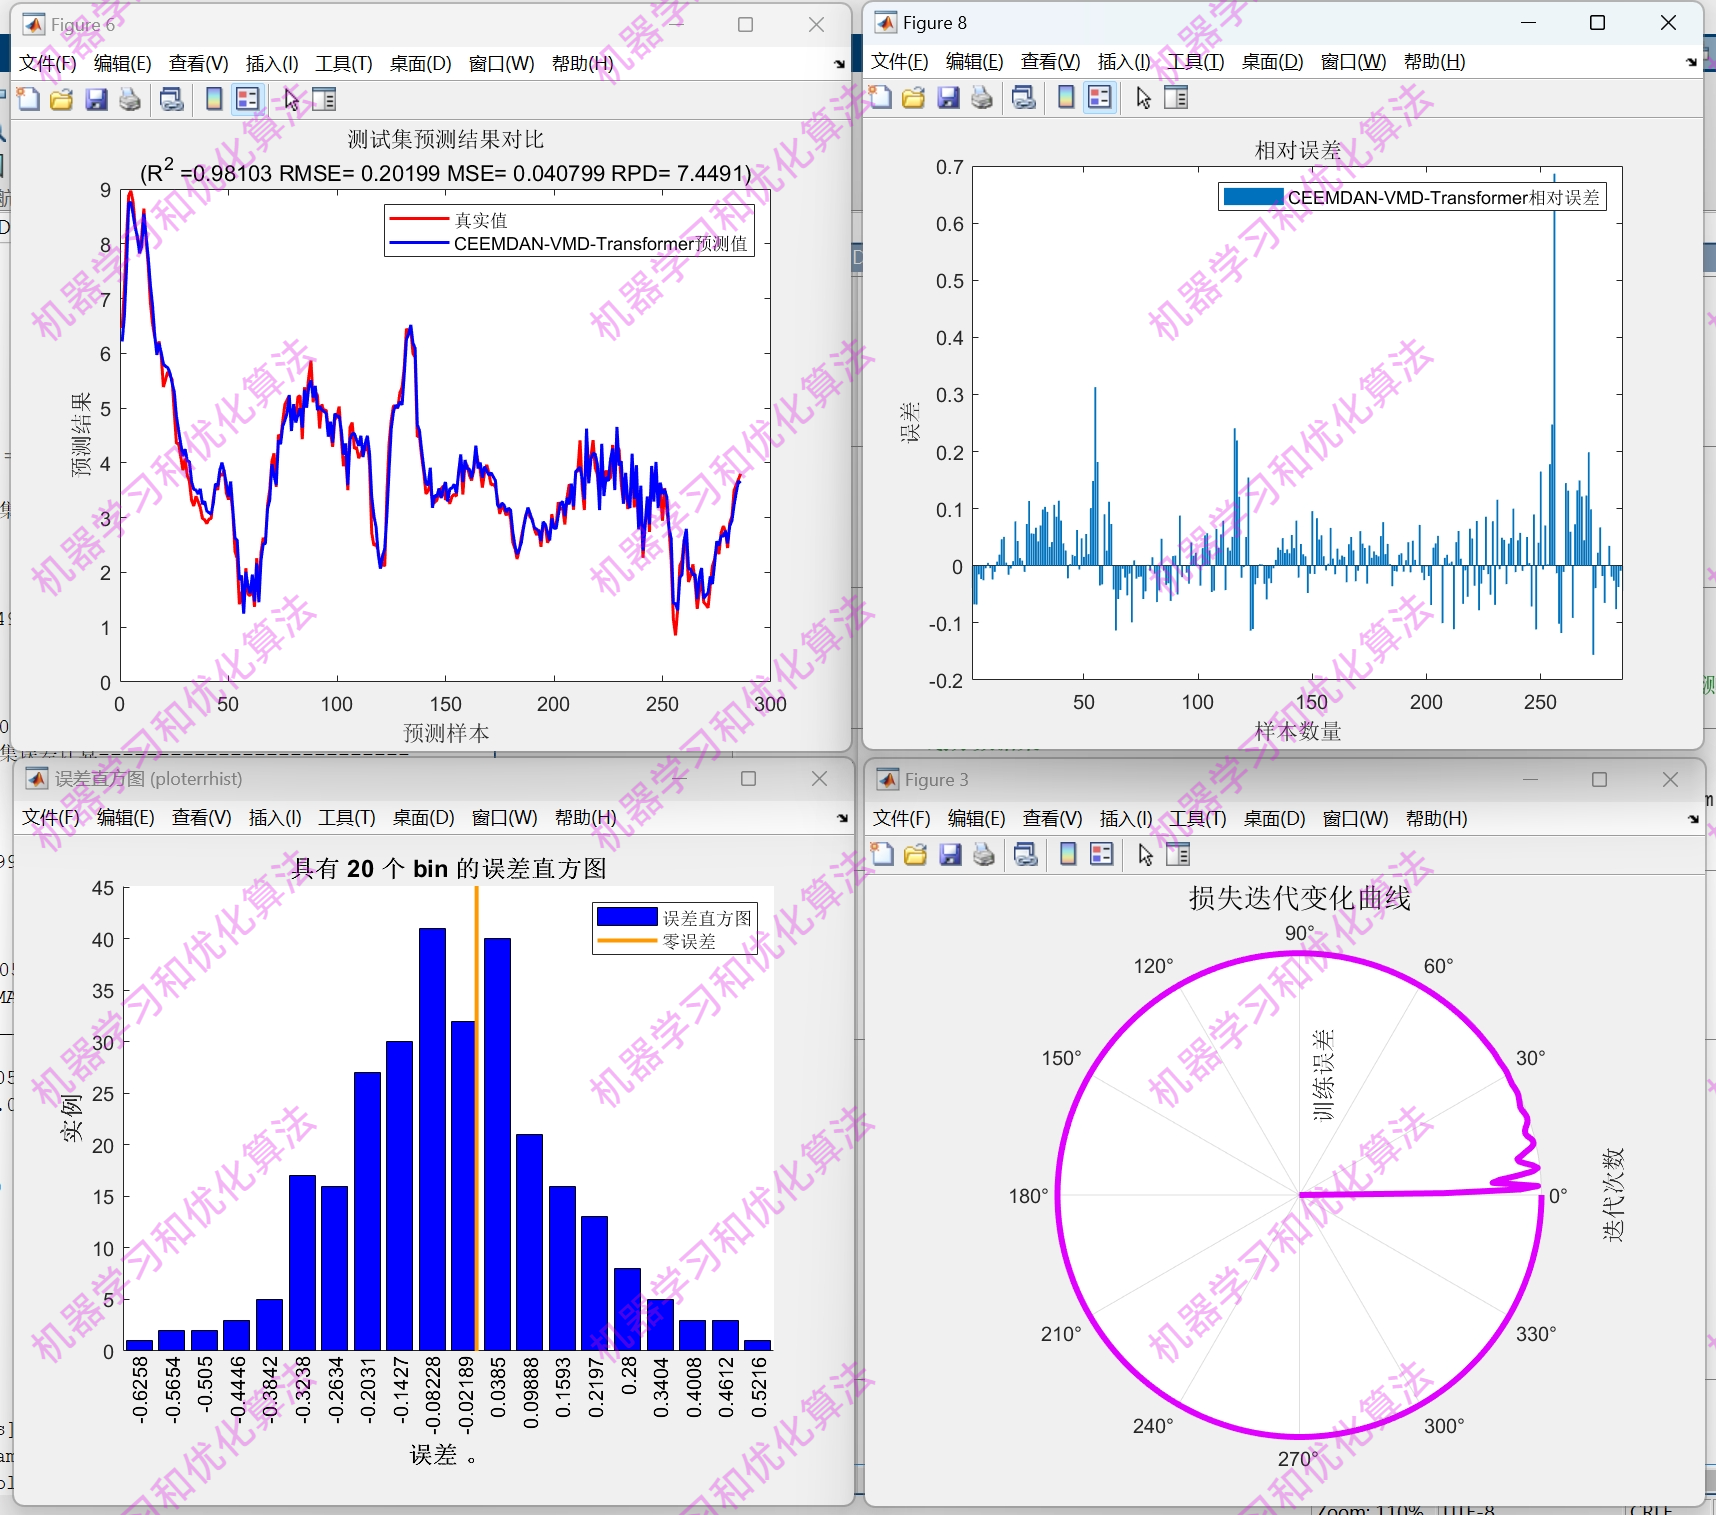
Task: Print Figure 3 with the printer icon
Action: coord(984,854)
